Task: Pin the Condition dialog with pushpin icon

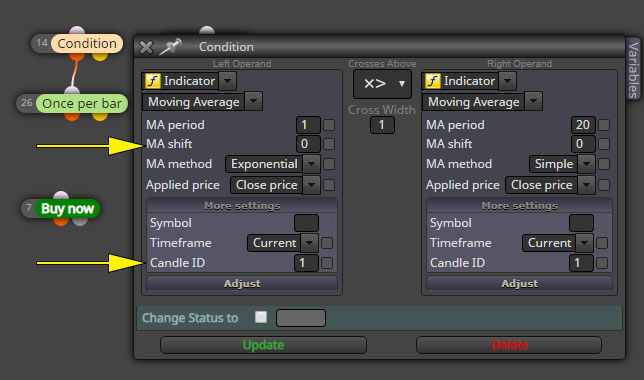Action: 170,46
